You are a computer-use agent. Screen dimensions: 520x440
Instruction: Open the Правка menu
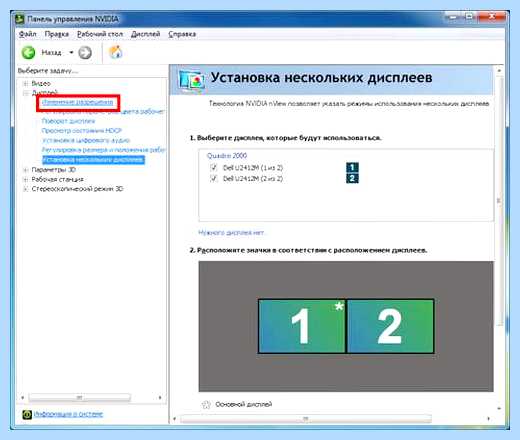[x=57, y=34]
